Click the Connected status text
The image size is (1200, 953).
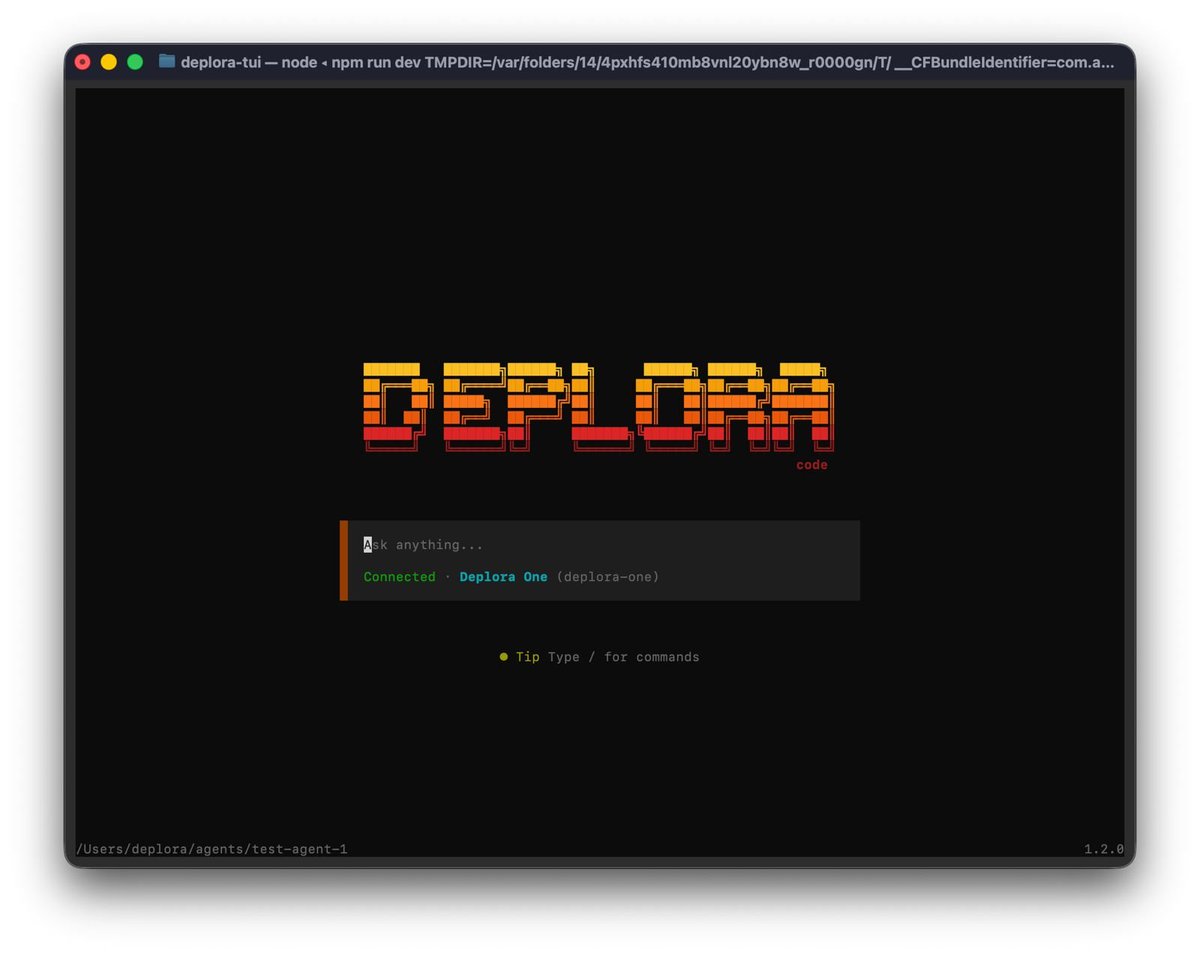pos(399,577)
